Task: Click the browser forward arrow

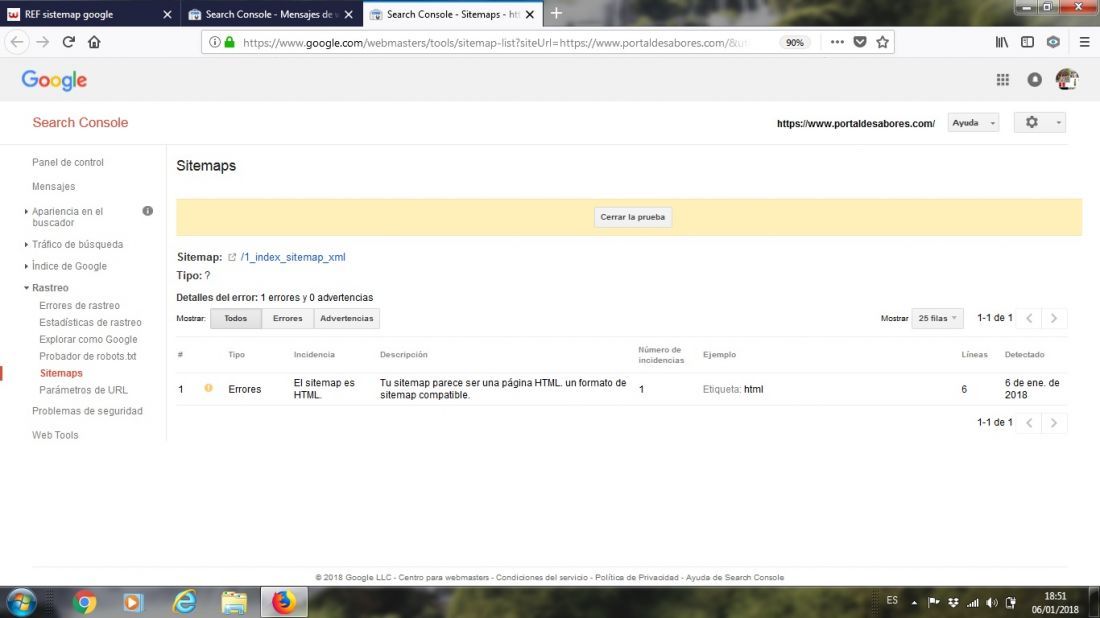Action: pyautogui.click(x=43, y=42)
